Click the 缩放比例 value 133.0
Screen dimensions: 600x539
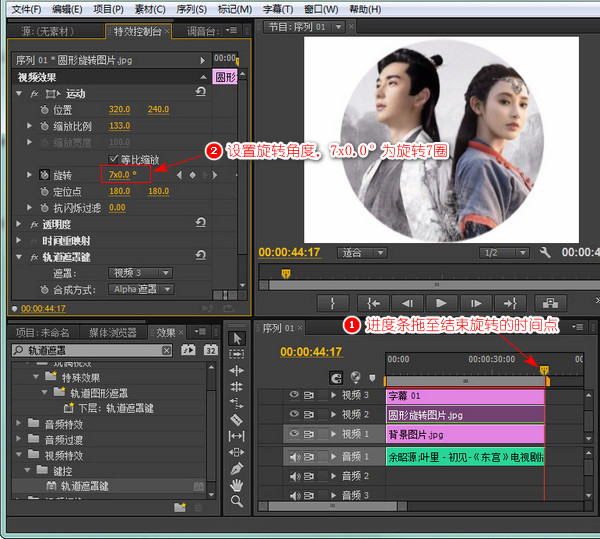119,126
